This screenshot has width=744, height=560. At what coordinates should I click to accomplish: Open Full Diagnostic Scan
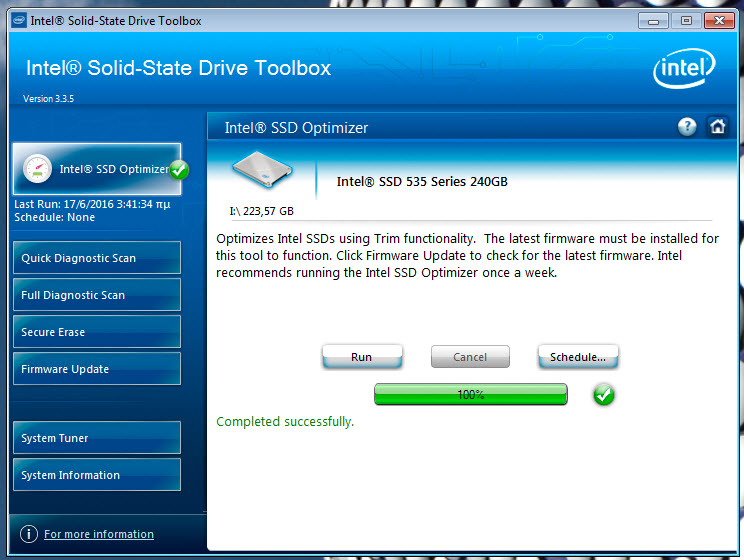97,295
